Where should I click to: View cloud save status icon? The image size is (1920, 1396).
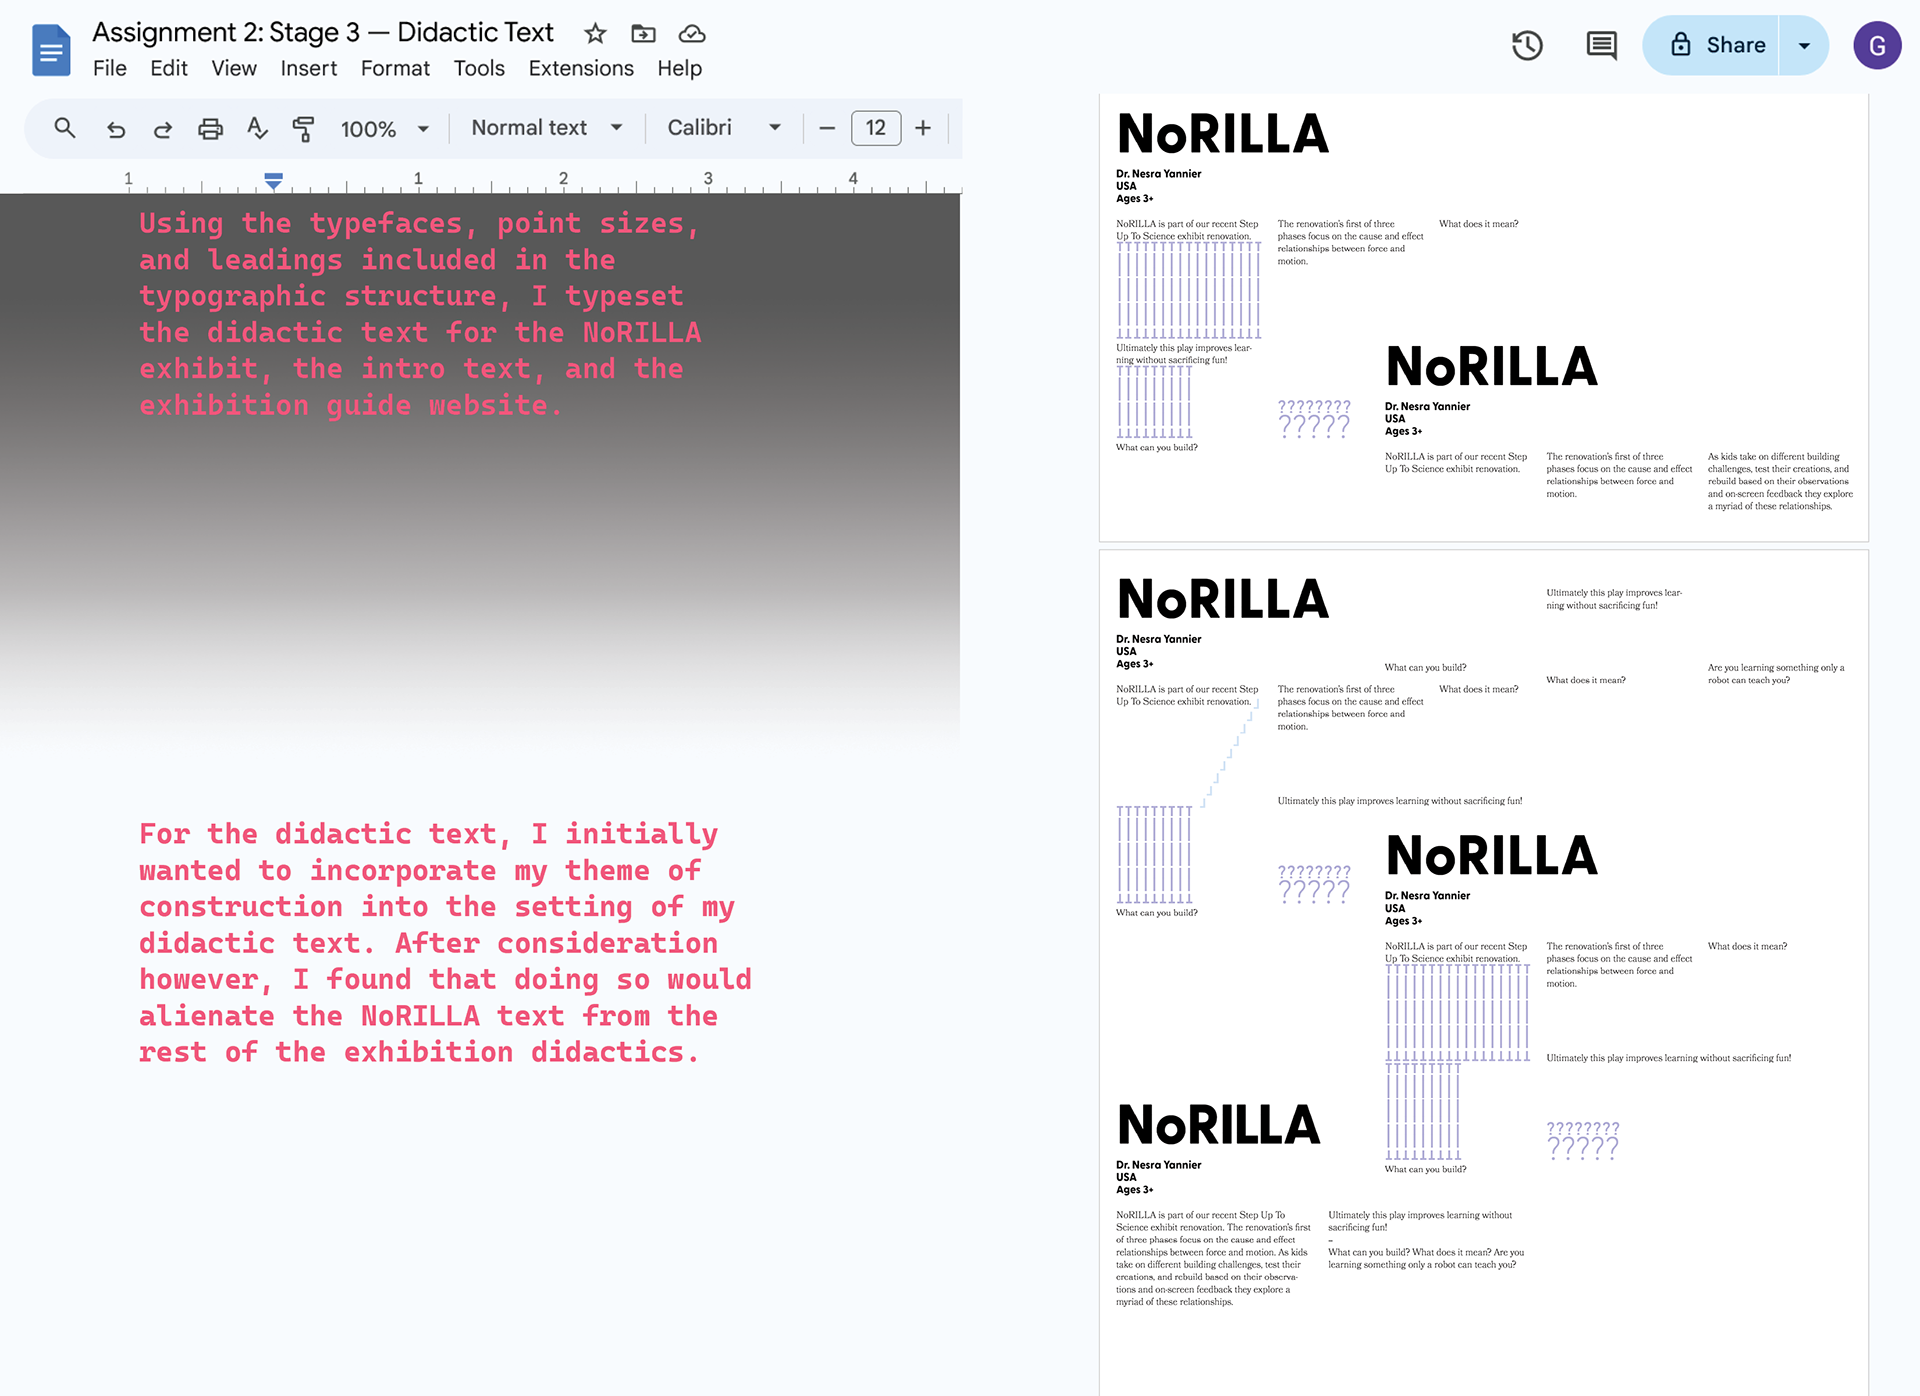click(692, 34)
